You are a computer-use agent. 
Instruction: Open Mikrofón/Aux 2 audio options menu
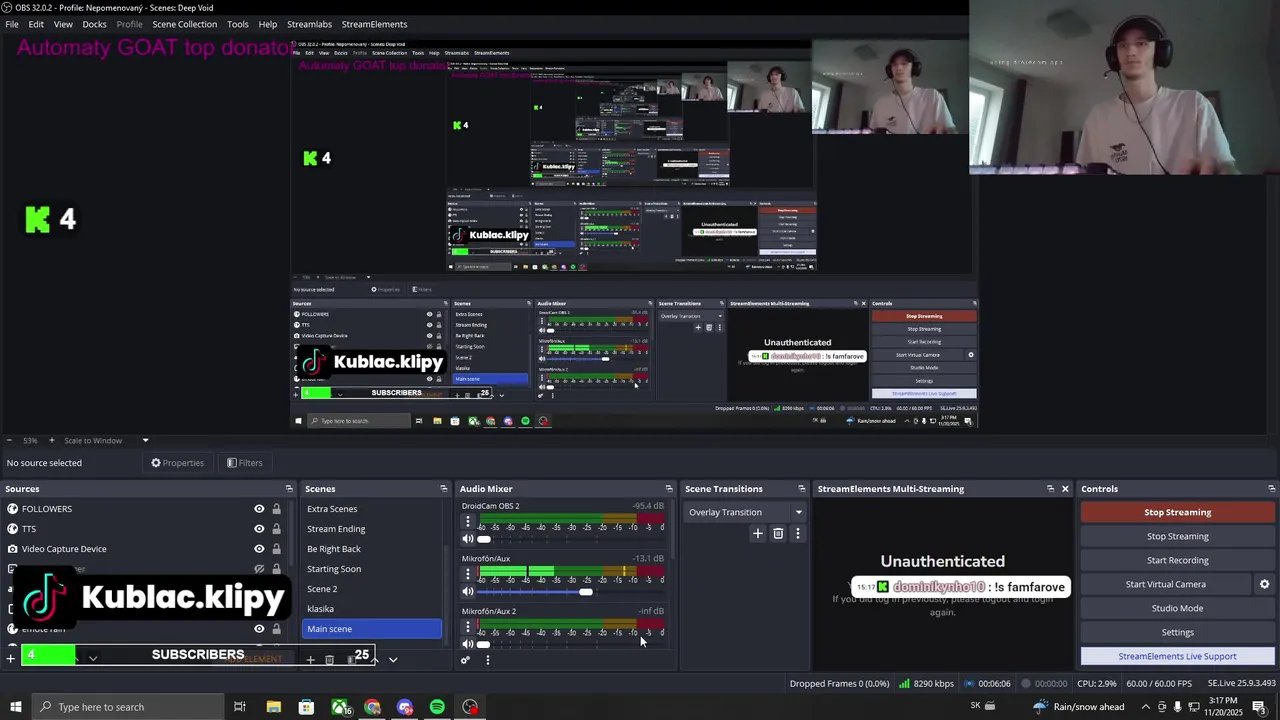point(467,628)
